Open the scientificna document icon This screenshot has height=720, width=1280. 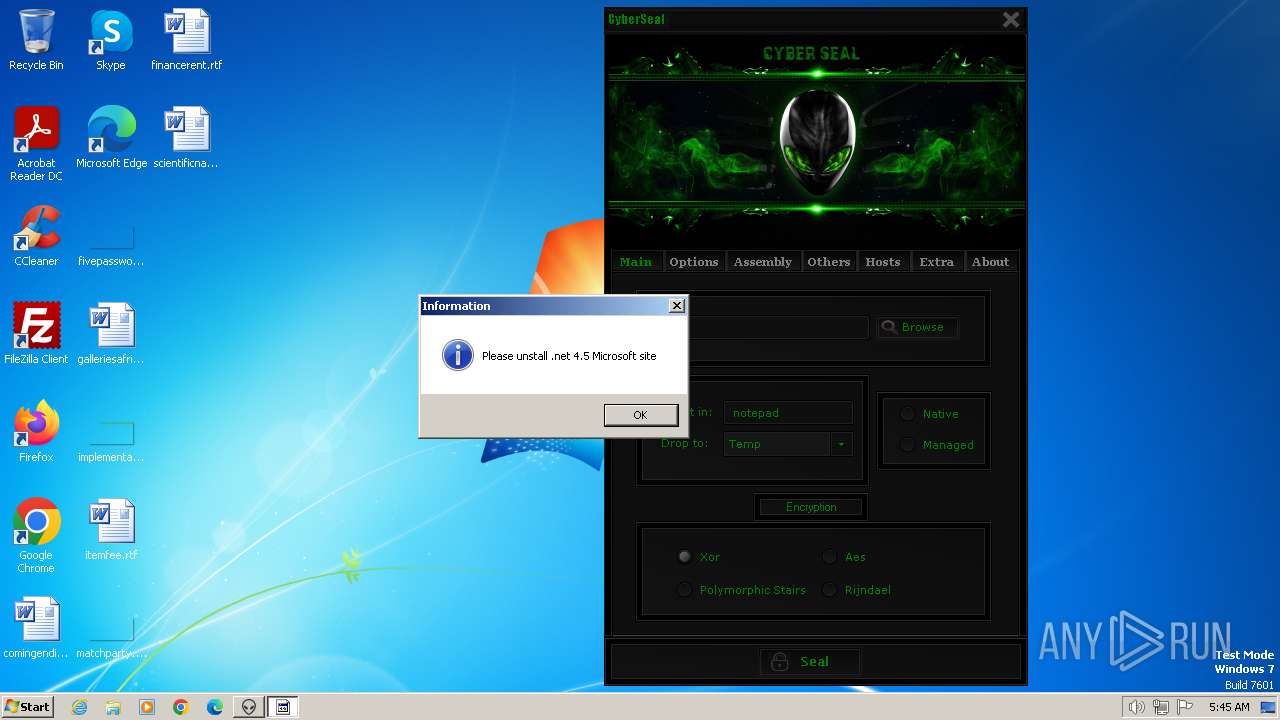point(187,138)
